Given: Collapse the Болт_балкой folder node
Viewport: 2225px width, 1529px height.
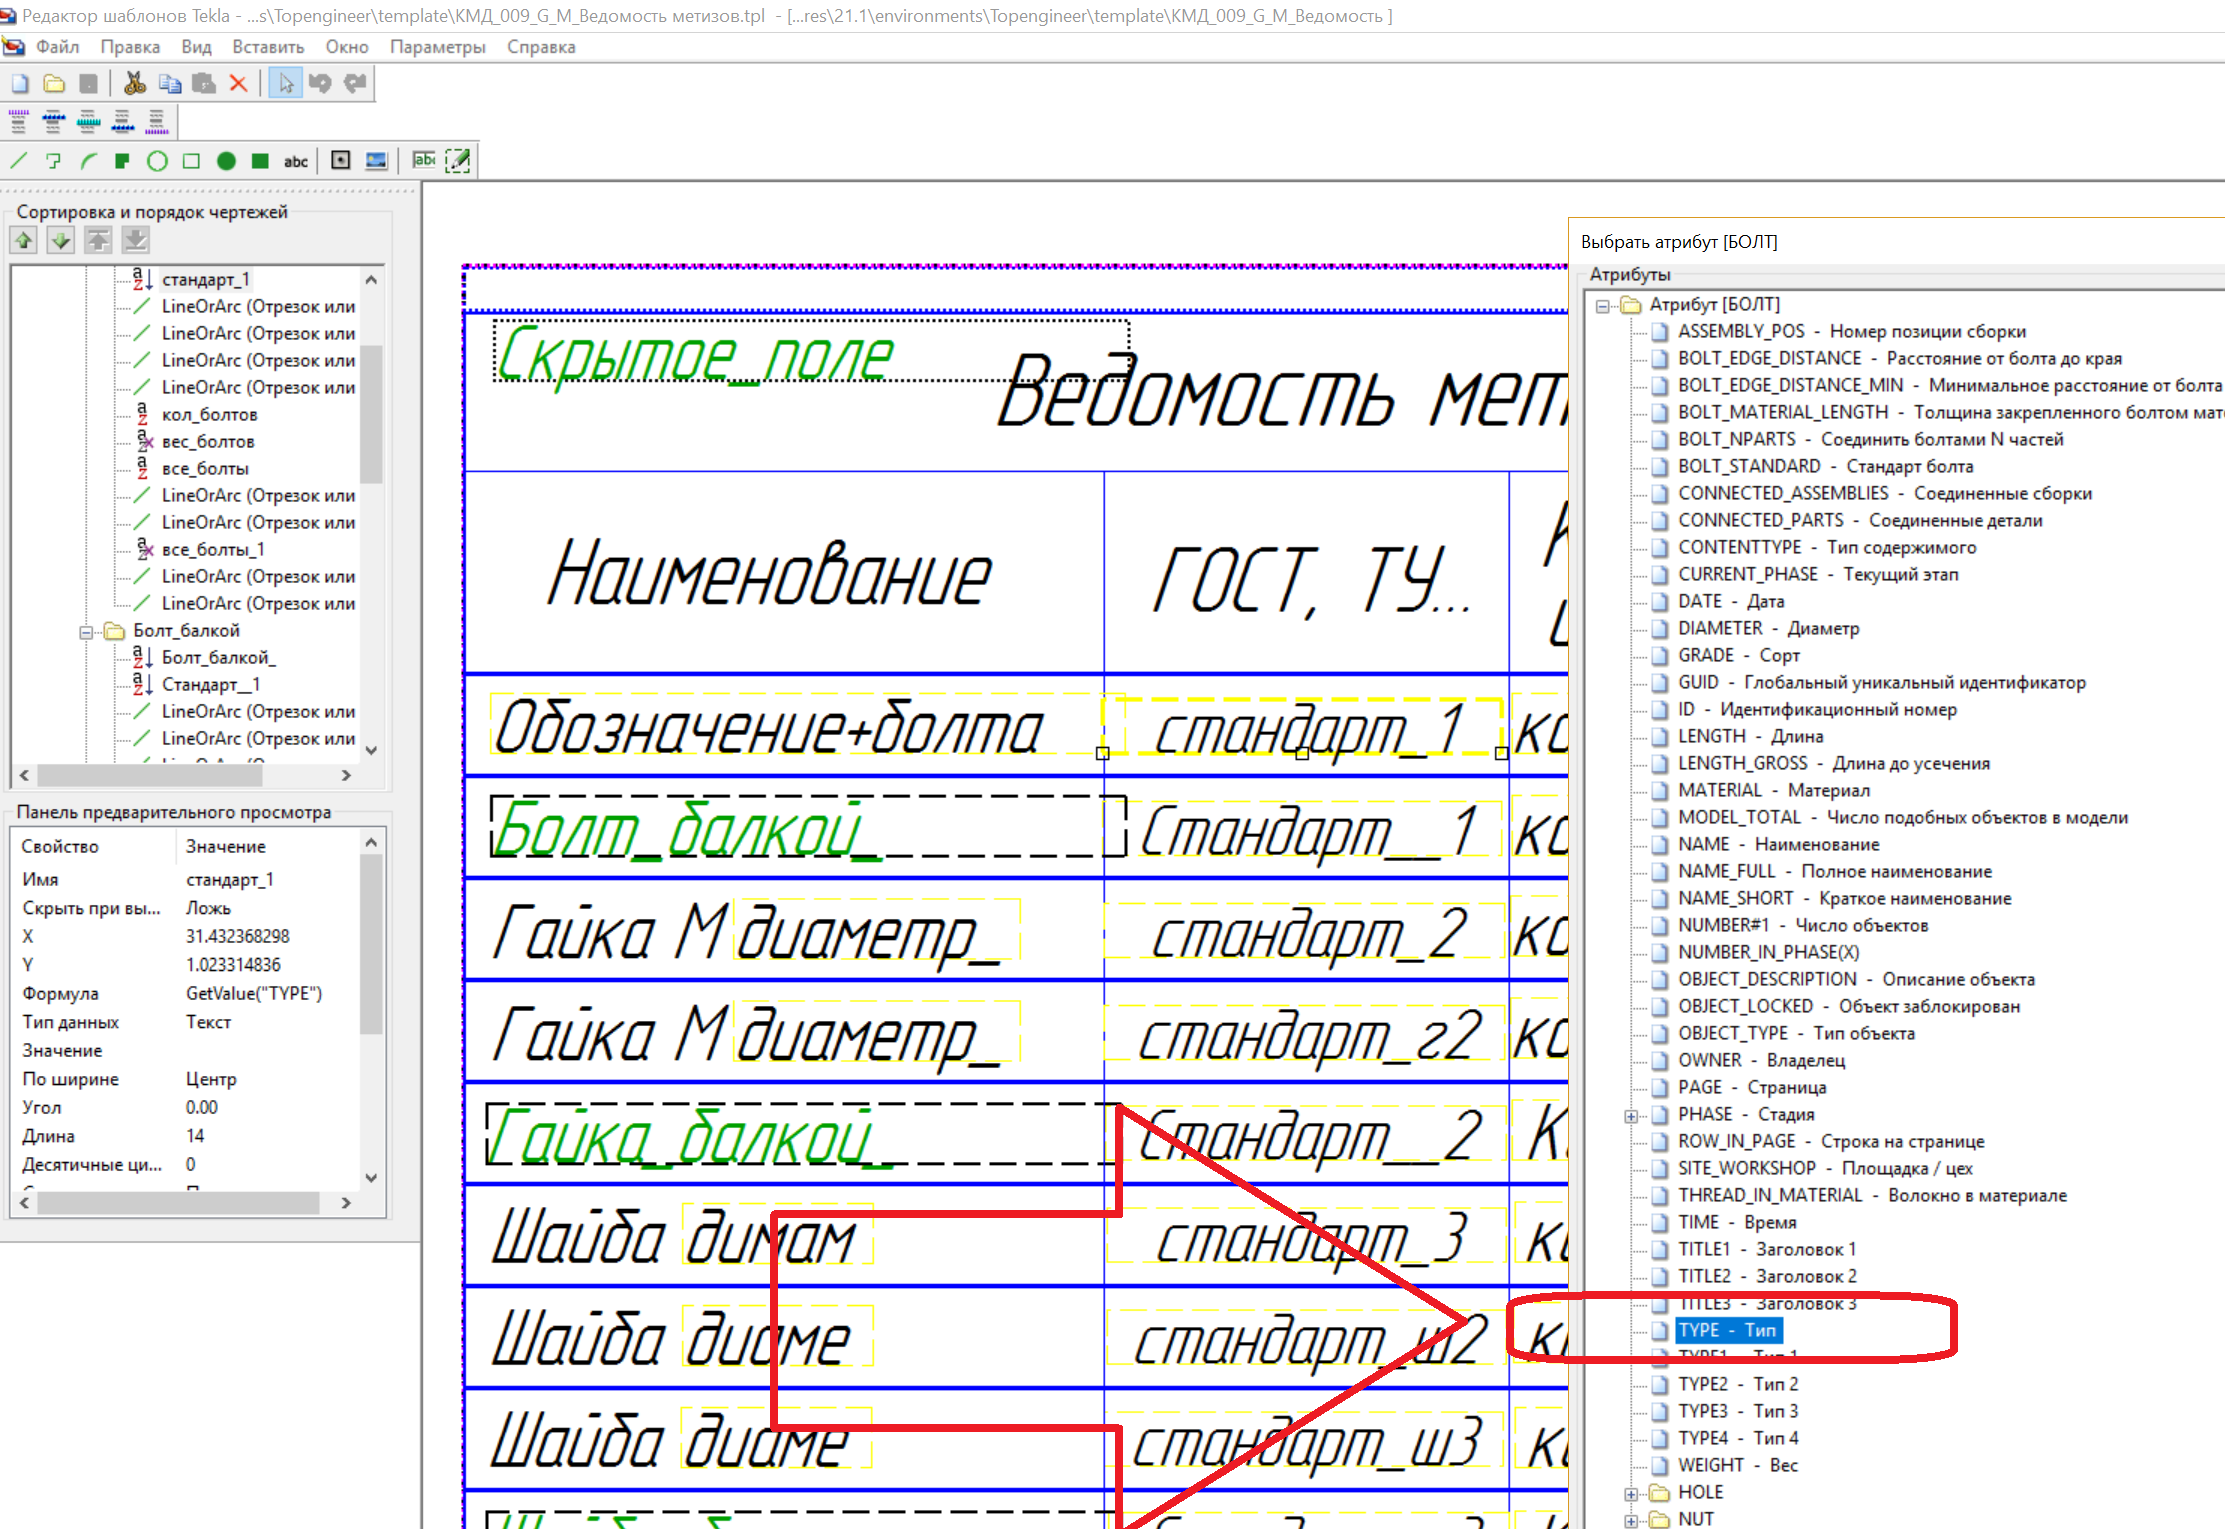Looking at the screenshot, I should 86,631.
